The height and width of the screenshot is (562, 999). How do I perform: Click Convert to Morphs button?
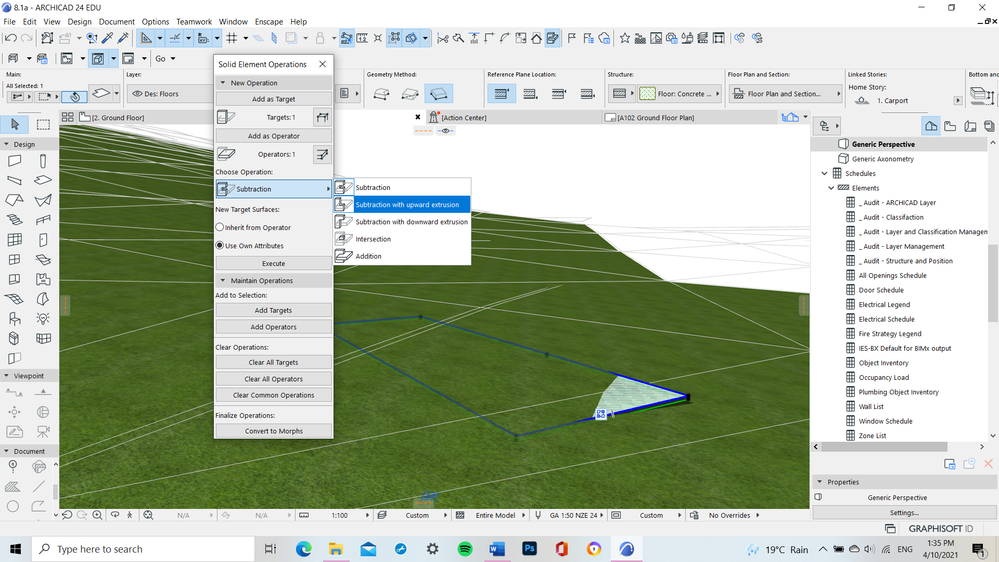[273, 431]
